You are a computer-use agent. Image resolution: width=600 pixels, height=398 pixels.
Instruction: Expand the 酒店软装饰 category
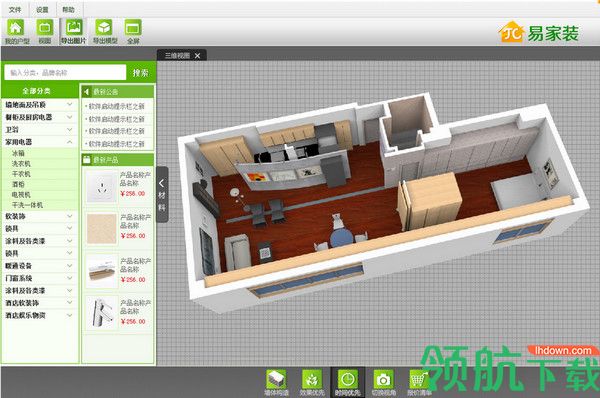40,303
